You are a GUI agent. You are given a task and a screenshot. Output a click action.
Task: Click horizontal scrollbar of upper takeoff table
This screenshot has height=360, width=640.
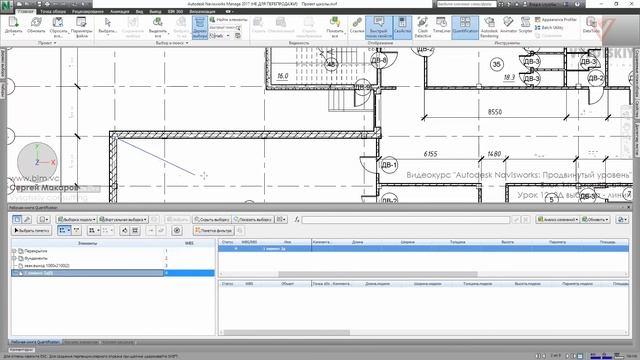point(378,274)
